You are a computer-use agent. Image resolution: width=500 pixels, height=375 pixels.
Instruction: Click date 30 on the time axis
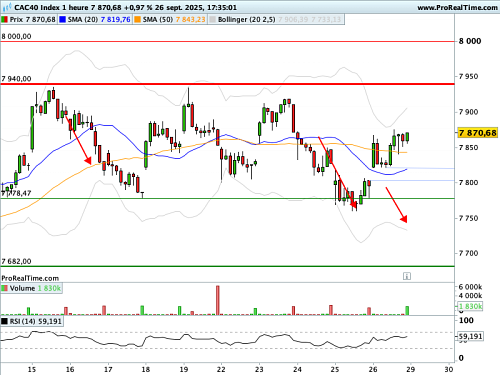(x=449, y=369)
